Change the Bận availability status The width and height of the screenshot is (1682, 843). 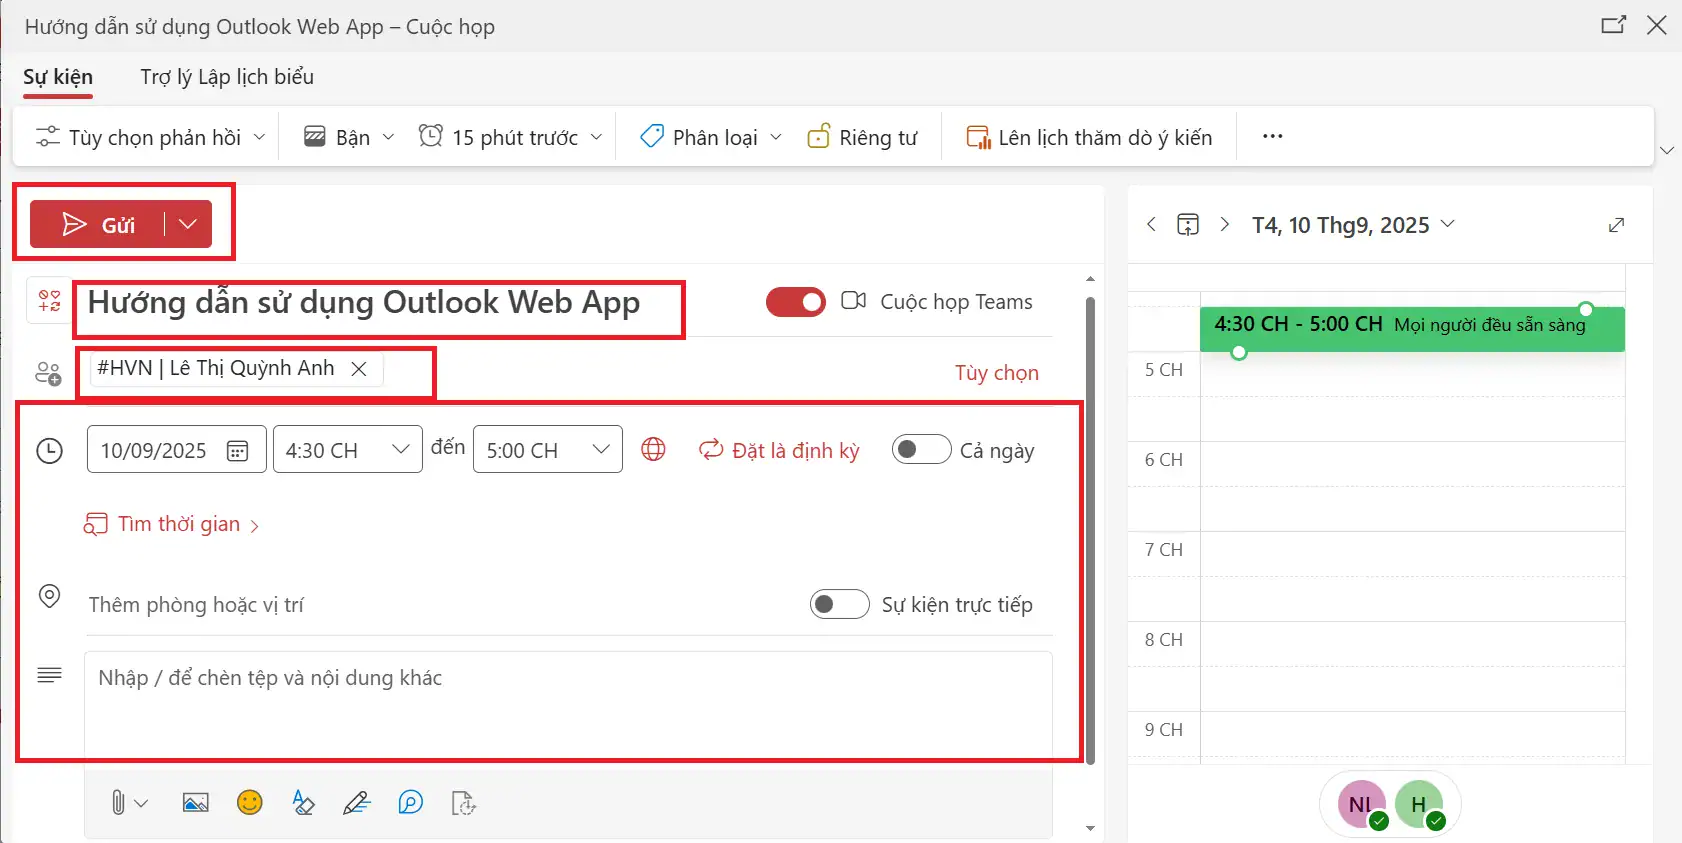point(349,137)
